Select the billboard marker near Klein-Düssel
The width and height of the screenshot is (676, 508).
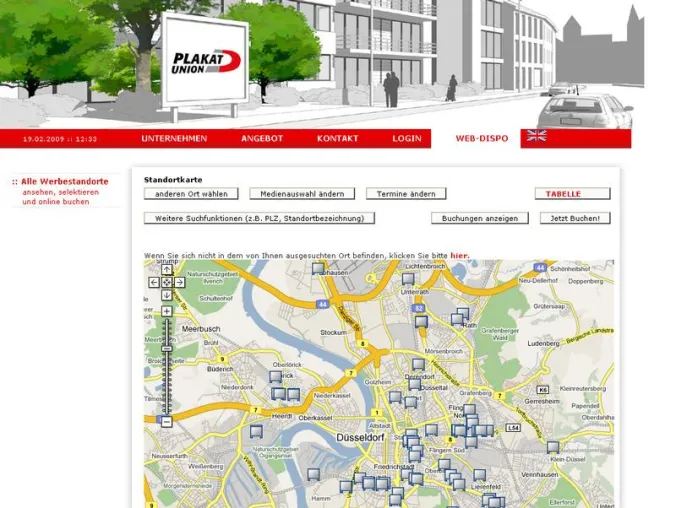[x=553, y=448]
